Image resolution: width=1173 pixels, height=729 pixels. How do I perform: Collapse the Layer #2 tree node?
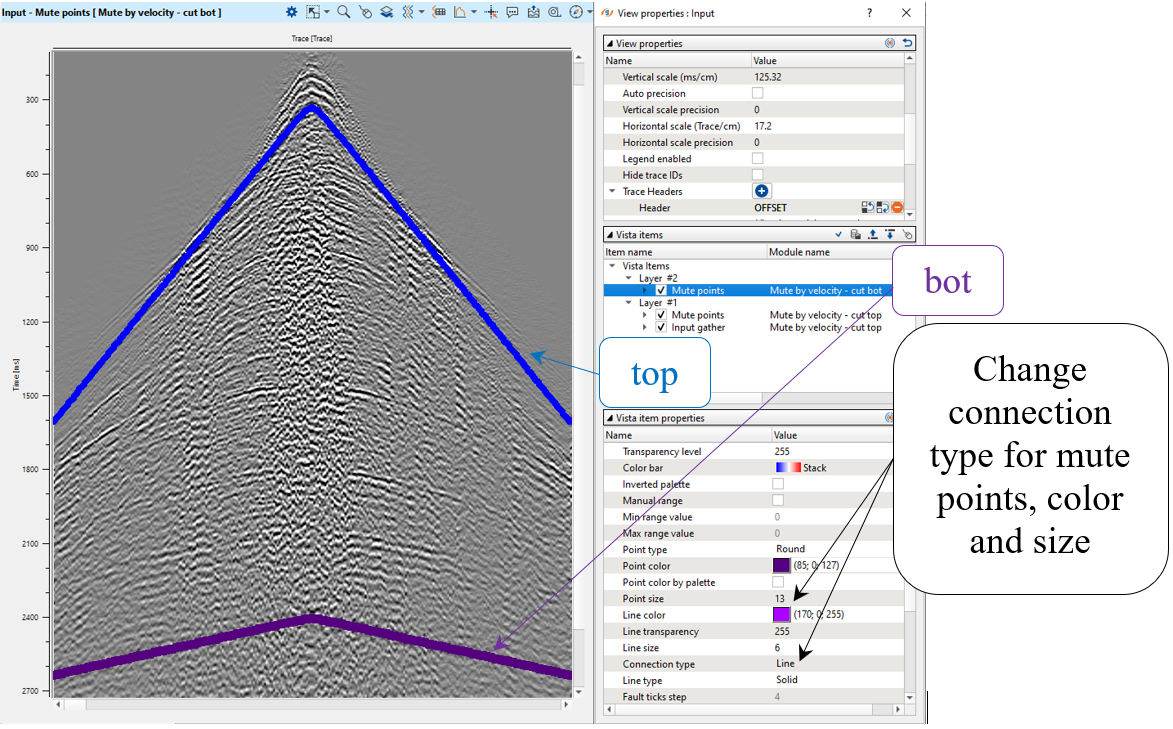point(630,278)
